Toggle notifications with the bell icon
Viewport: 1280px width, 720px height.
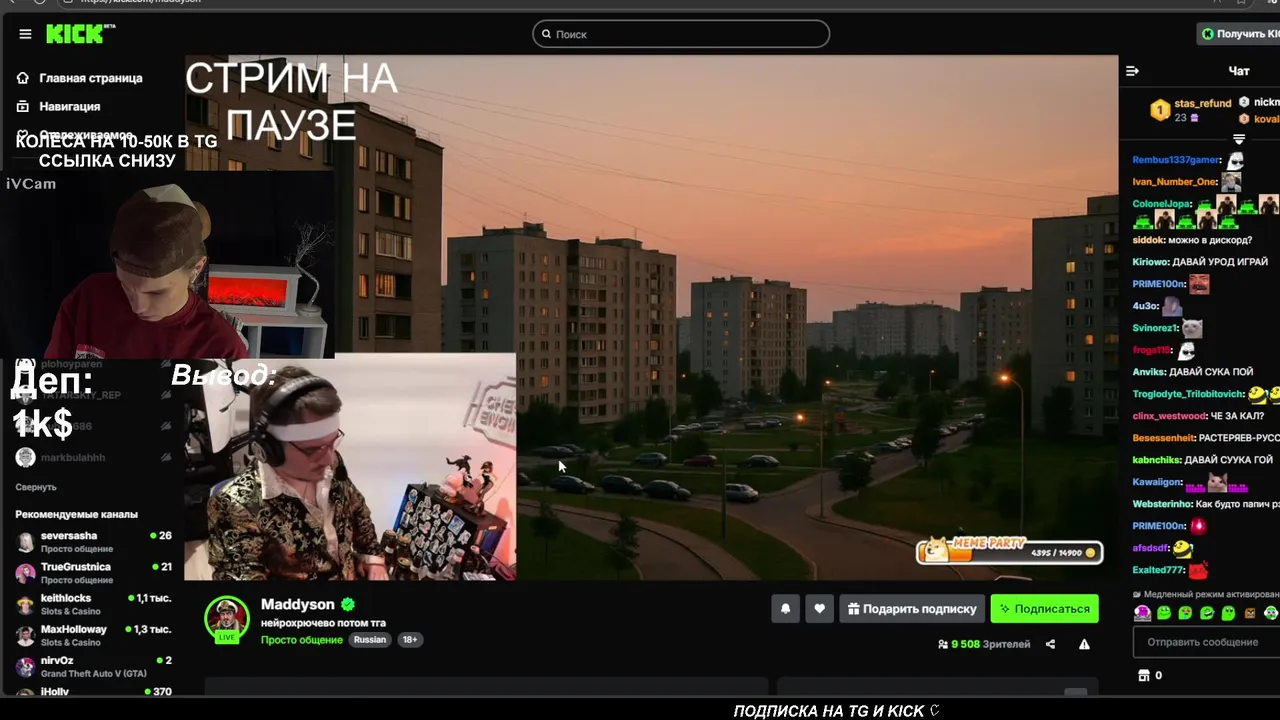tap(785, 608)
